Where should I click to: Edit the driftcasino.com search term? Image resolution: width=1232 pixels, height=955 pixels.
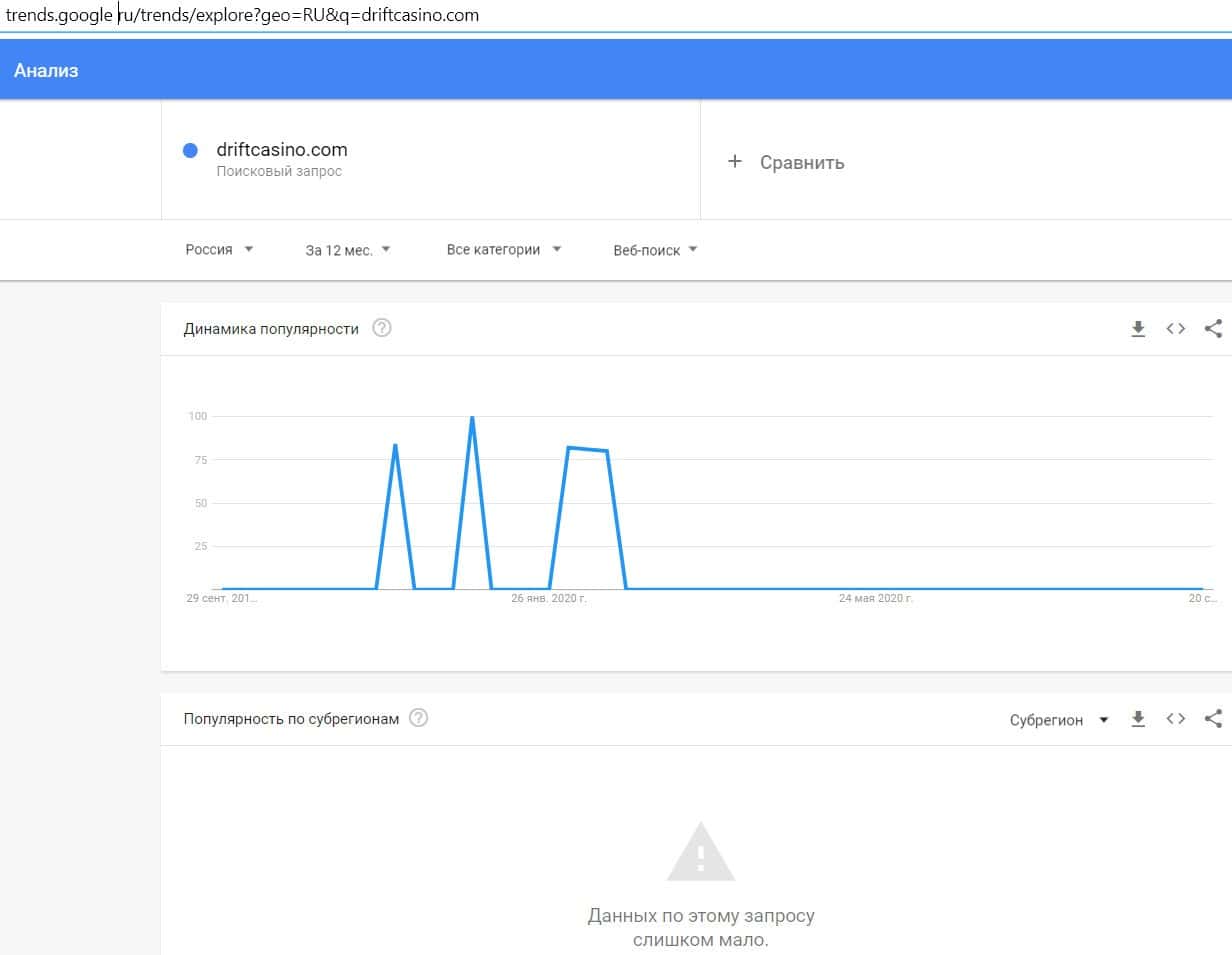click(x=282, y=150)
